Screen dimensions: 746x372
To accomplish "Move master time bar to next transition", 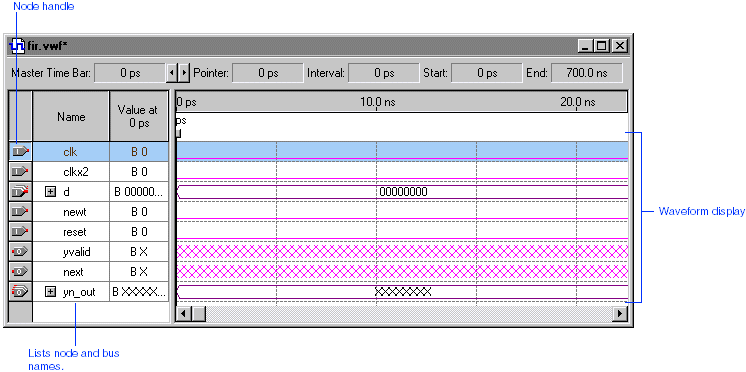I will (x=184, y=73).
